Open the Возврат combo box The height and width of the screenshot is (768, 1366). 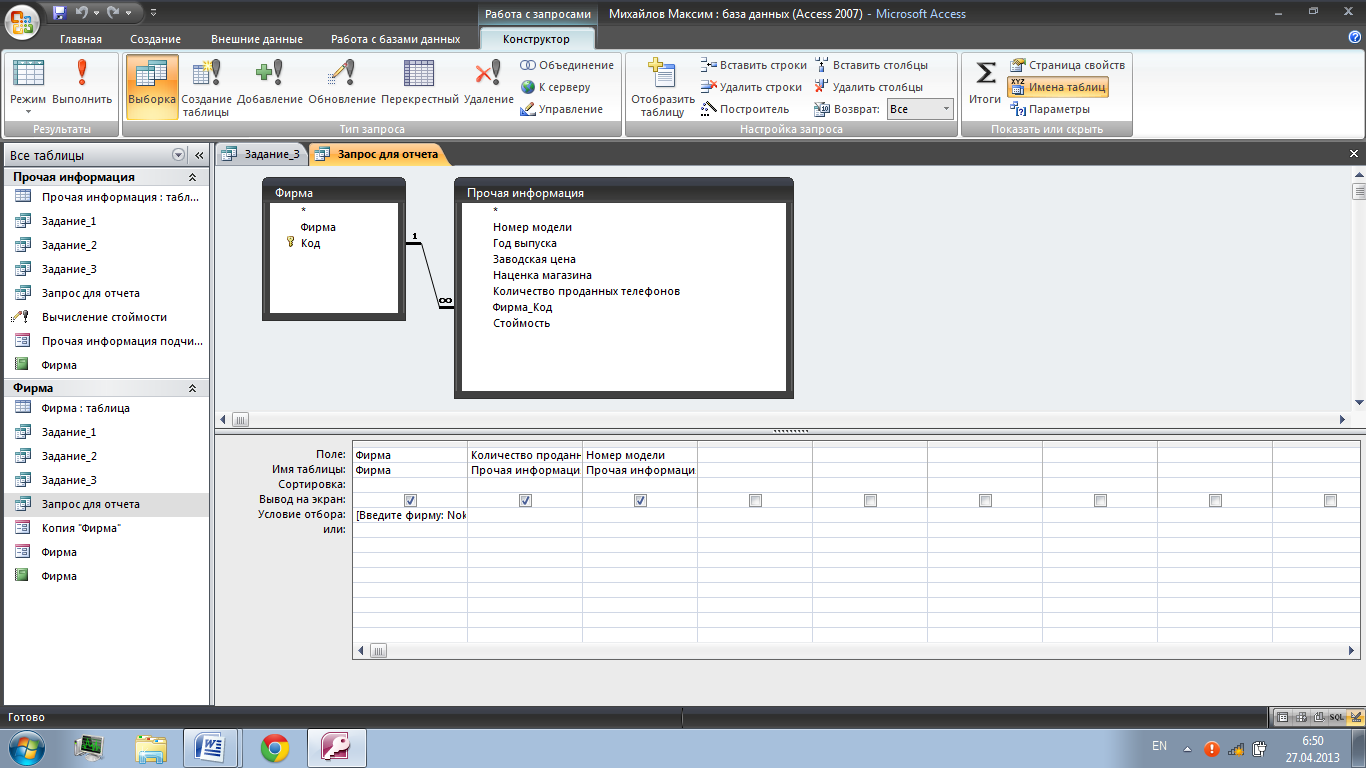[x=920, y=109]
